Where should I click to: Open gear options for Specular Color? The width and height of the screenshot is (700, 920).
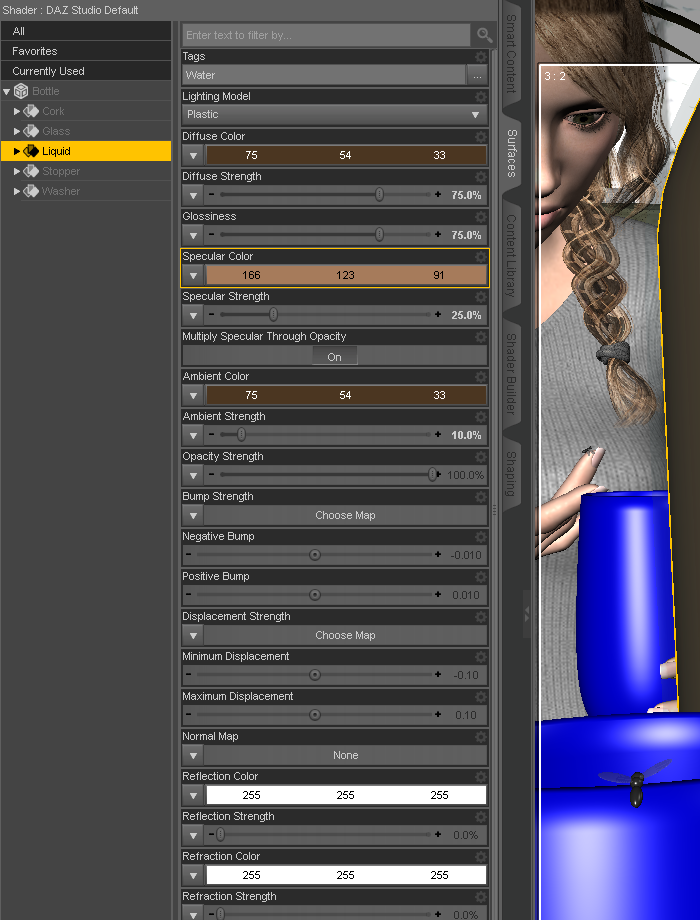click(481, 256)
